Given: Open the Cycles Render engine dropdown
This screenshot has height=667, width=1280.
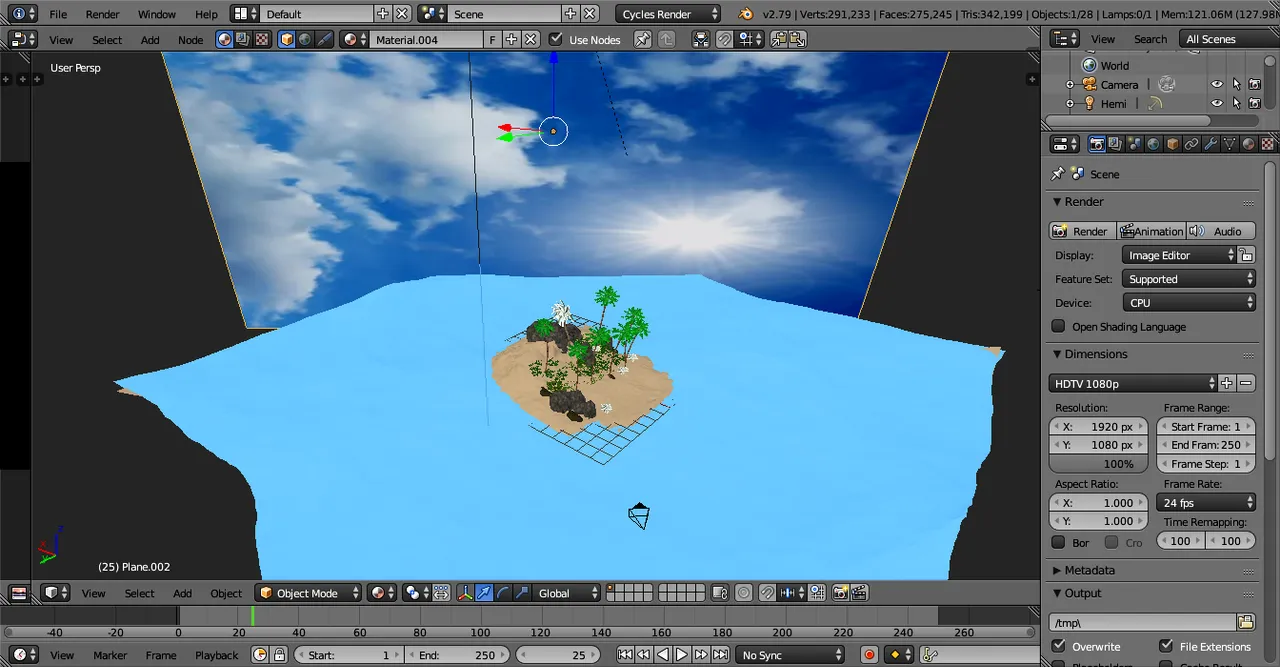Looking at the screenshot, I should pyautogui.click(x=668, y=14).
